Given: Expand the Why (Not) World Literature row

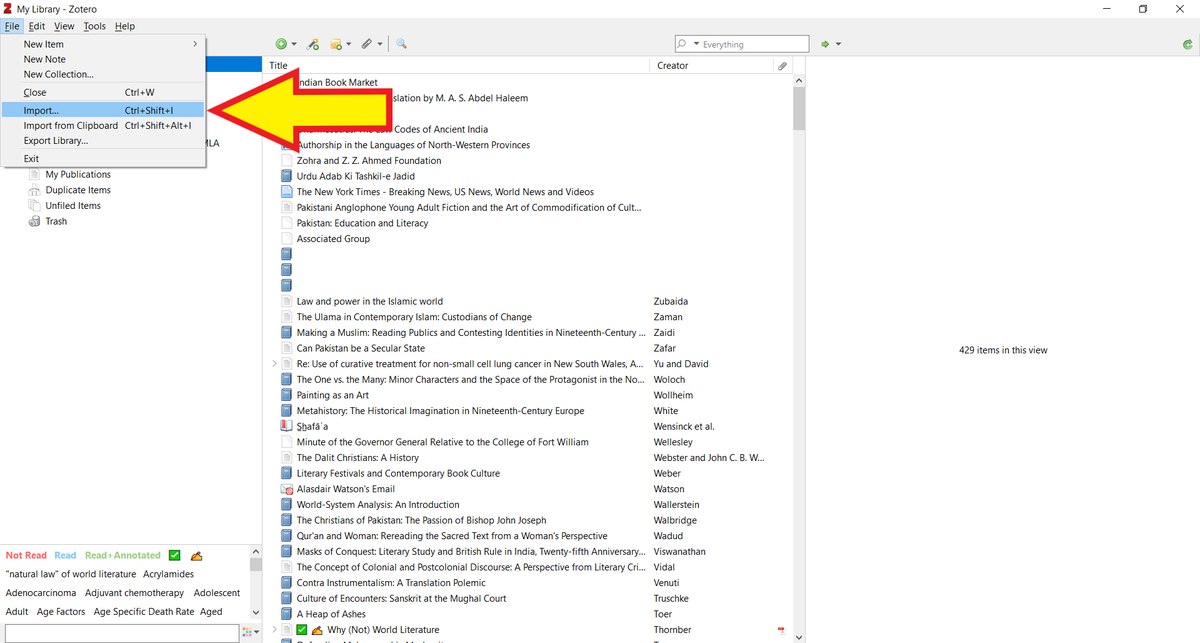Looking at the screenshot, I should pos(275,630).
